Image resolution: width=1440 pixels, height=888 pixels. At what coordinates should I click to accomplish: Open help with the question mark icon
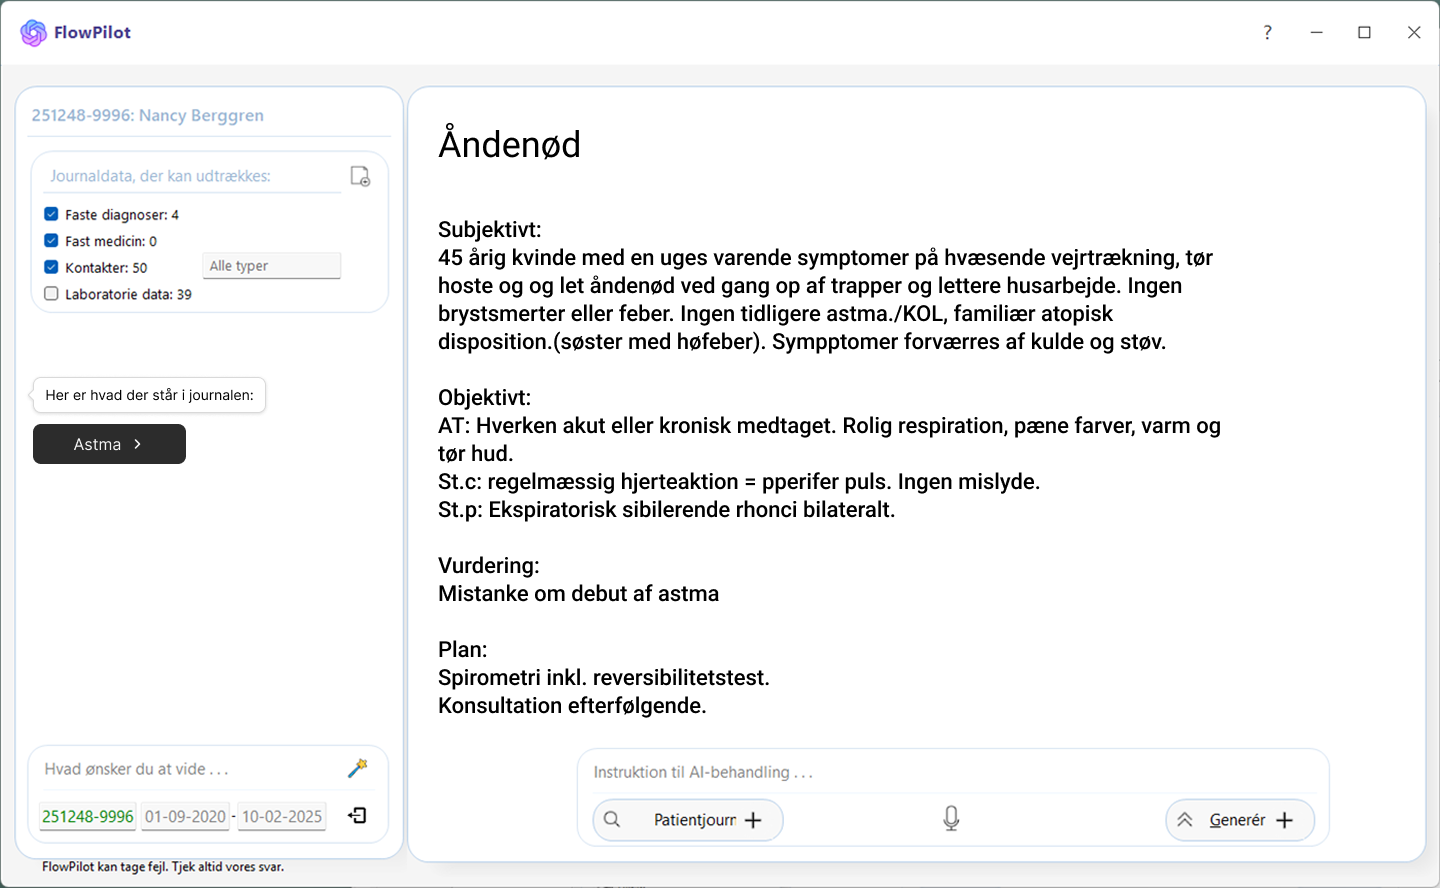pyautogui.click(x=1267, y=33)
